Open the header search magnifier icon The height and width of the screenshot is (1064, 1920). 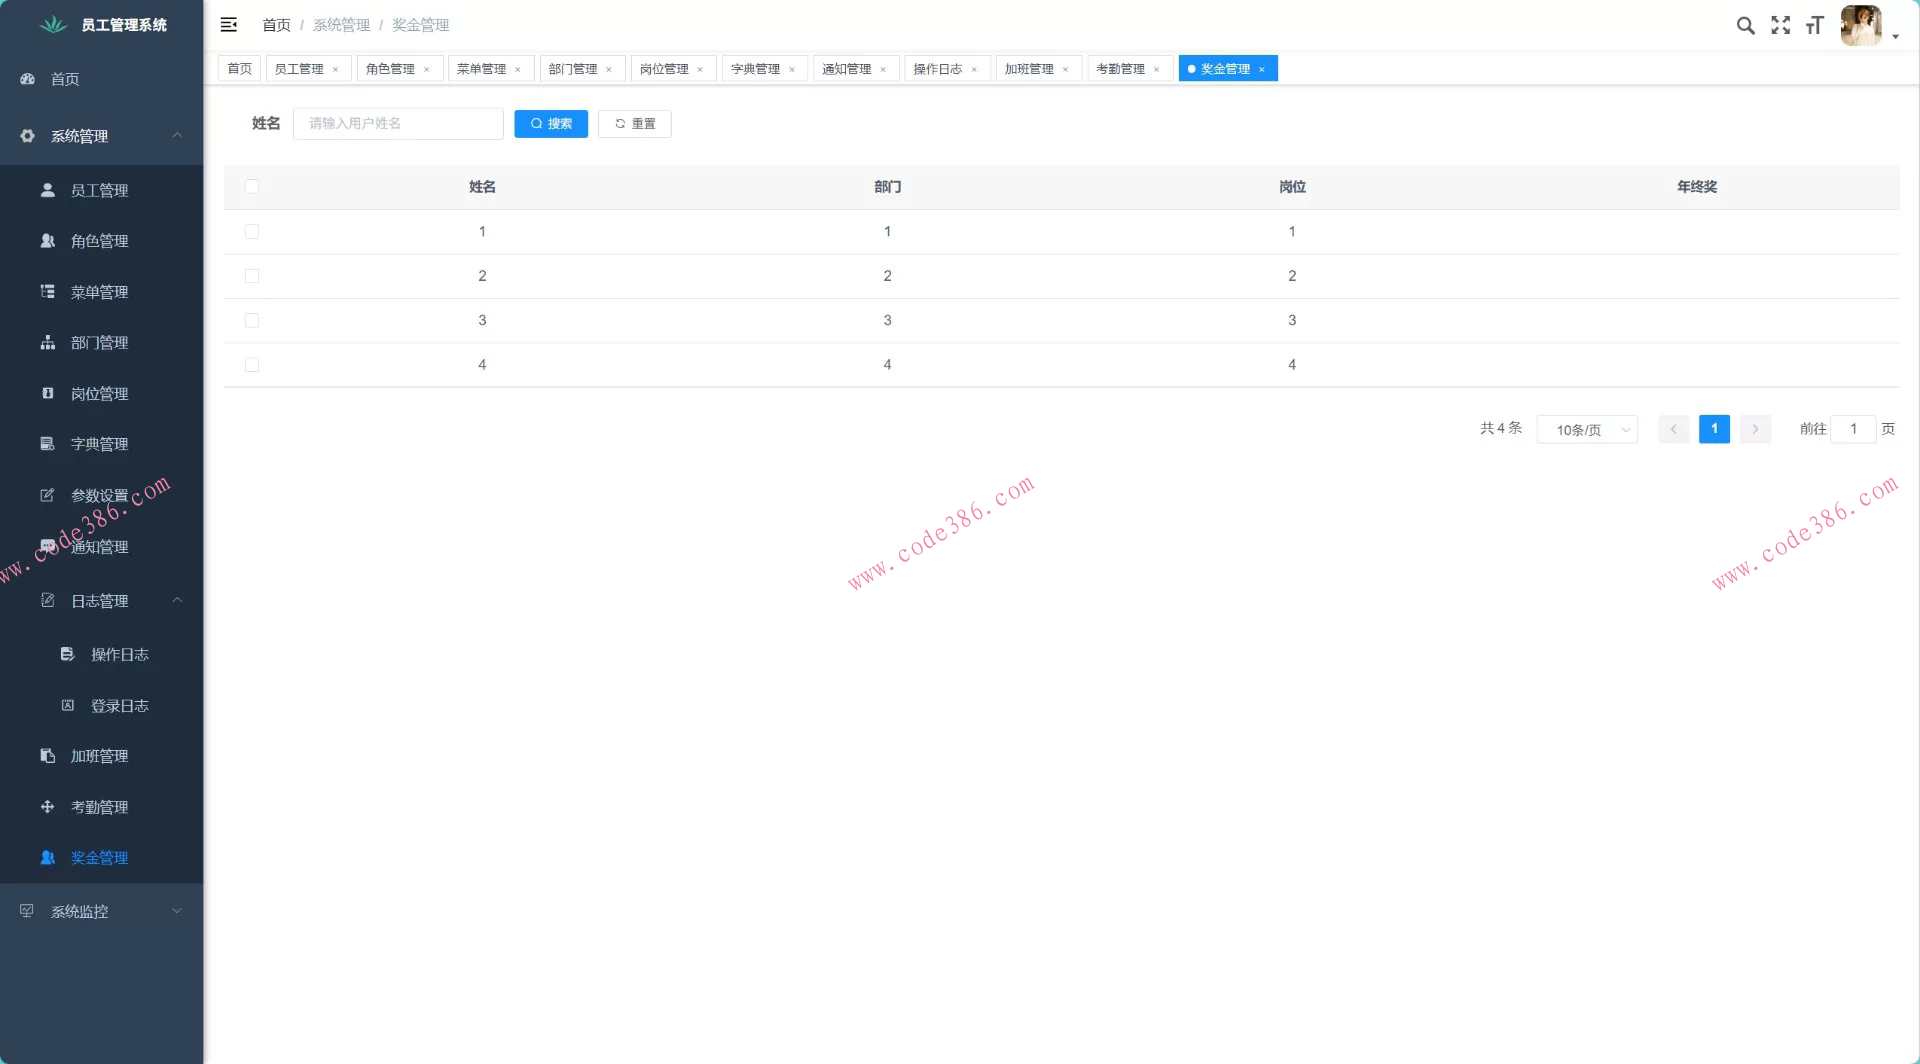[x=1745, y=25]
